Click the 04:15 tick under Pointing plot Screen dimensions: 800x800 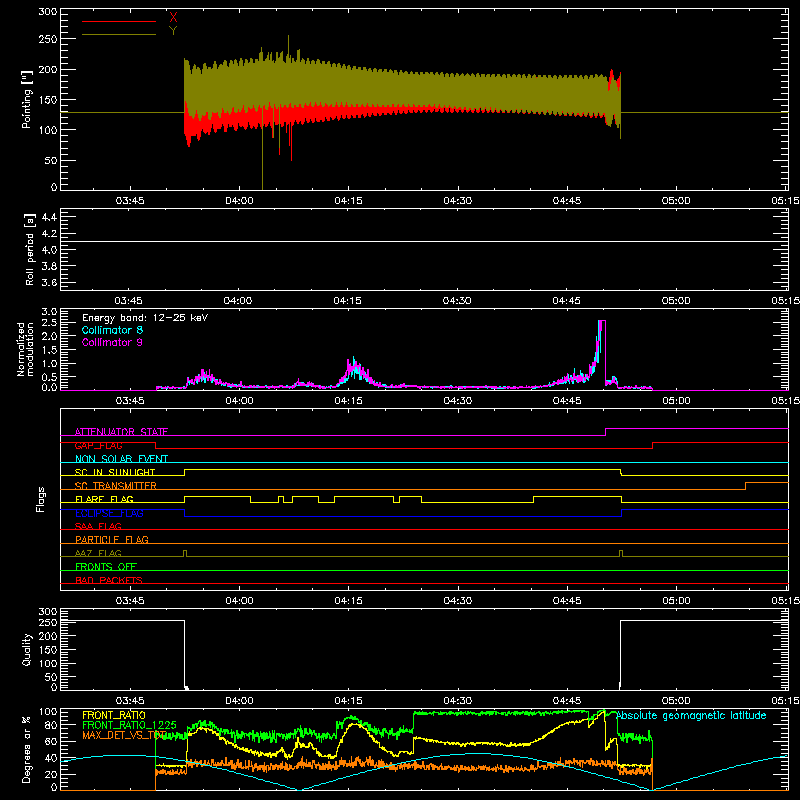[x=348, y=201]
